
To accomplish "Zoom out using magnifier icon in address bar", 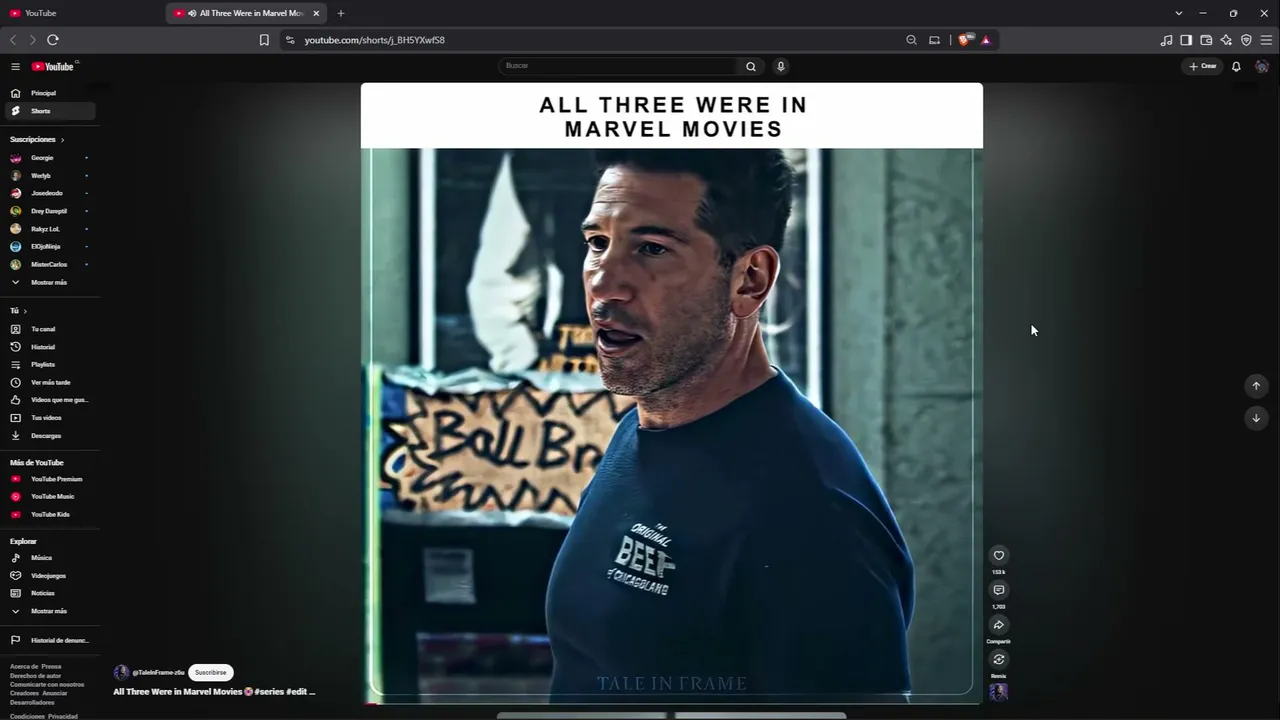I will pyautogui.click(x=911, y=40).
